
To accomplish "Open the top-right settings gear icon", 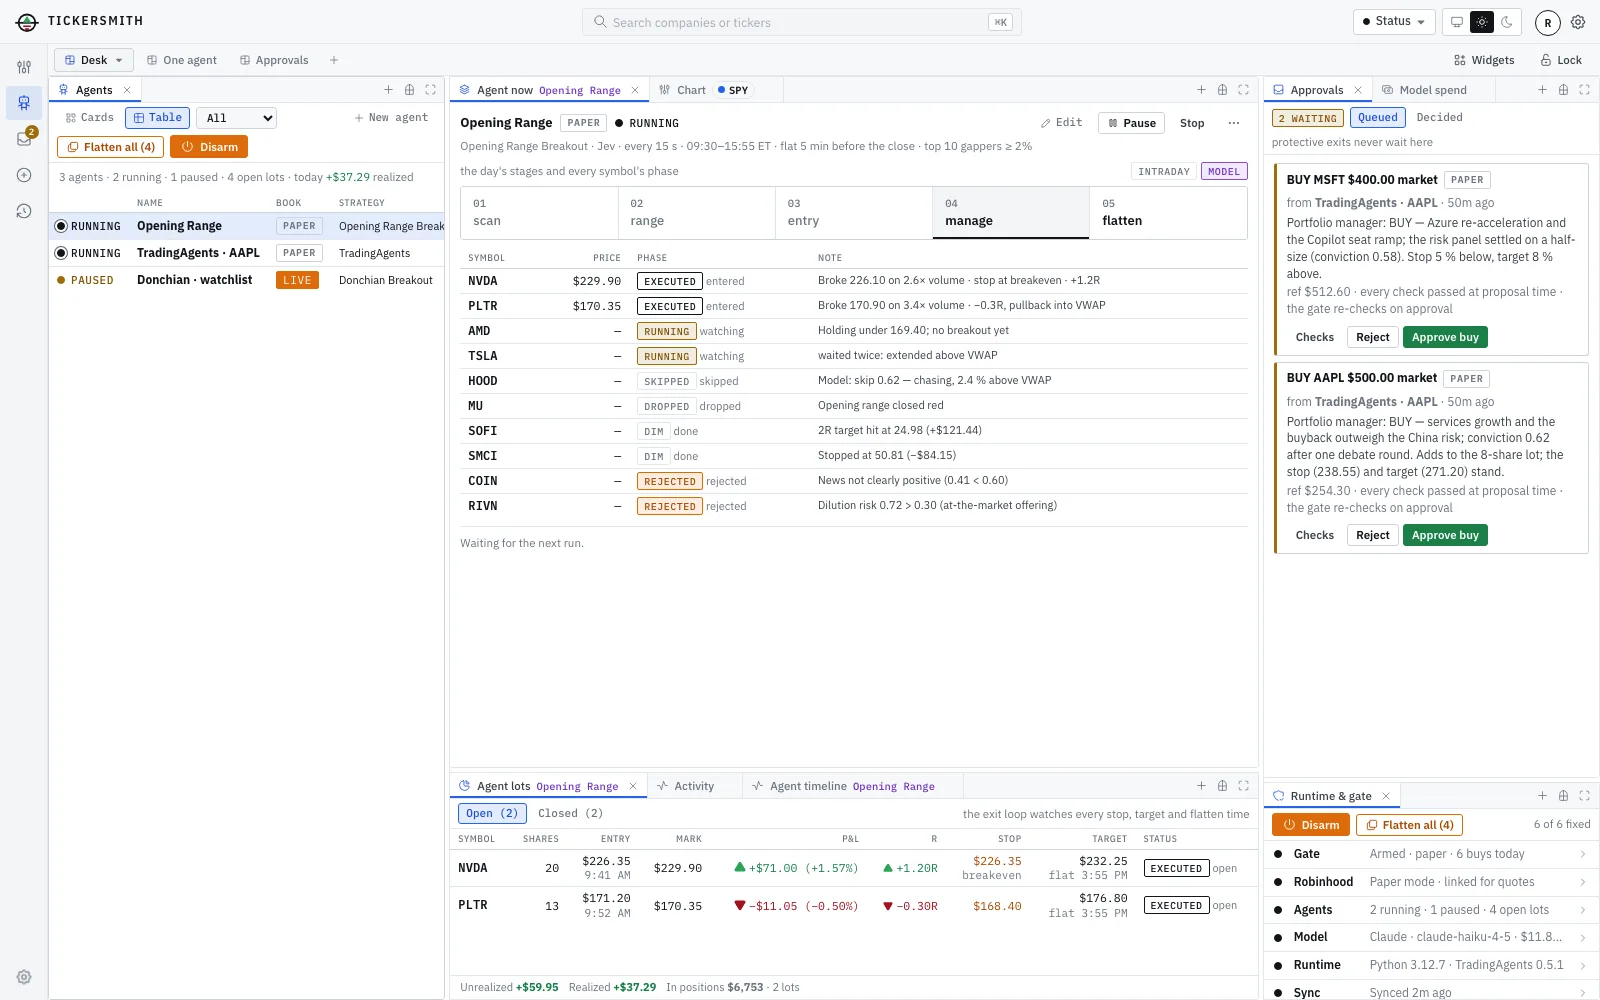I will tap(1578, 22).
